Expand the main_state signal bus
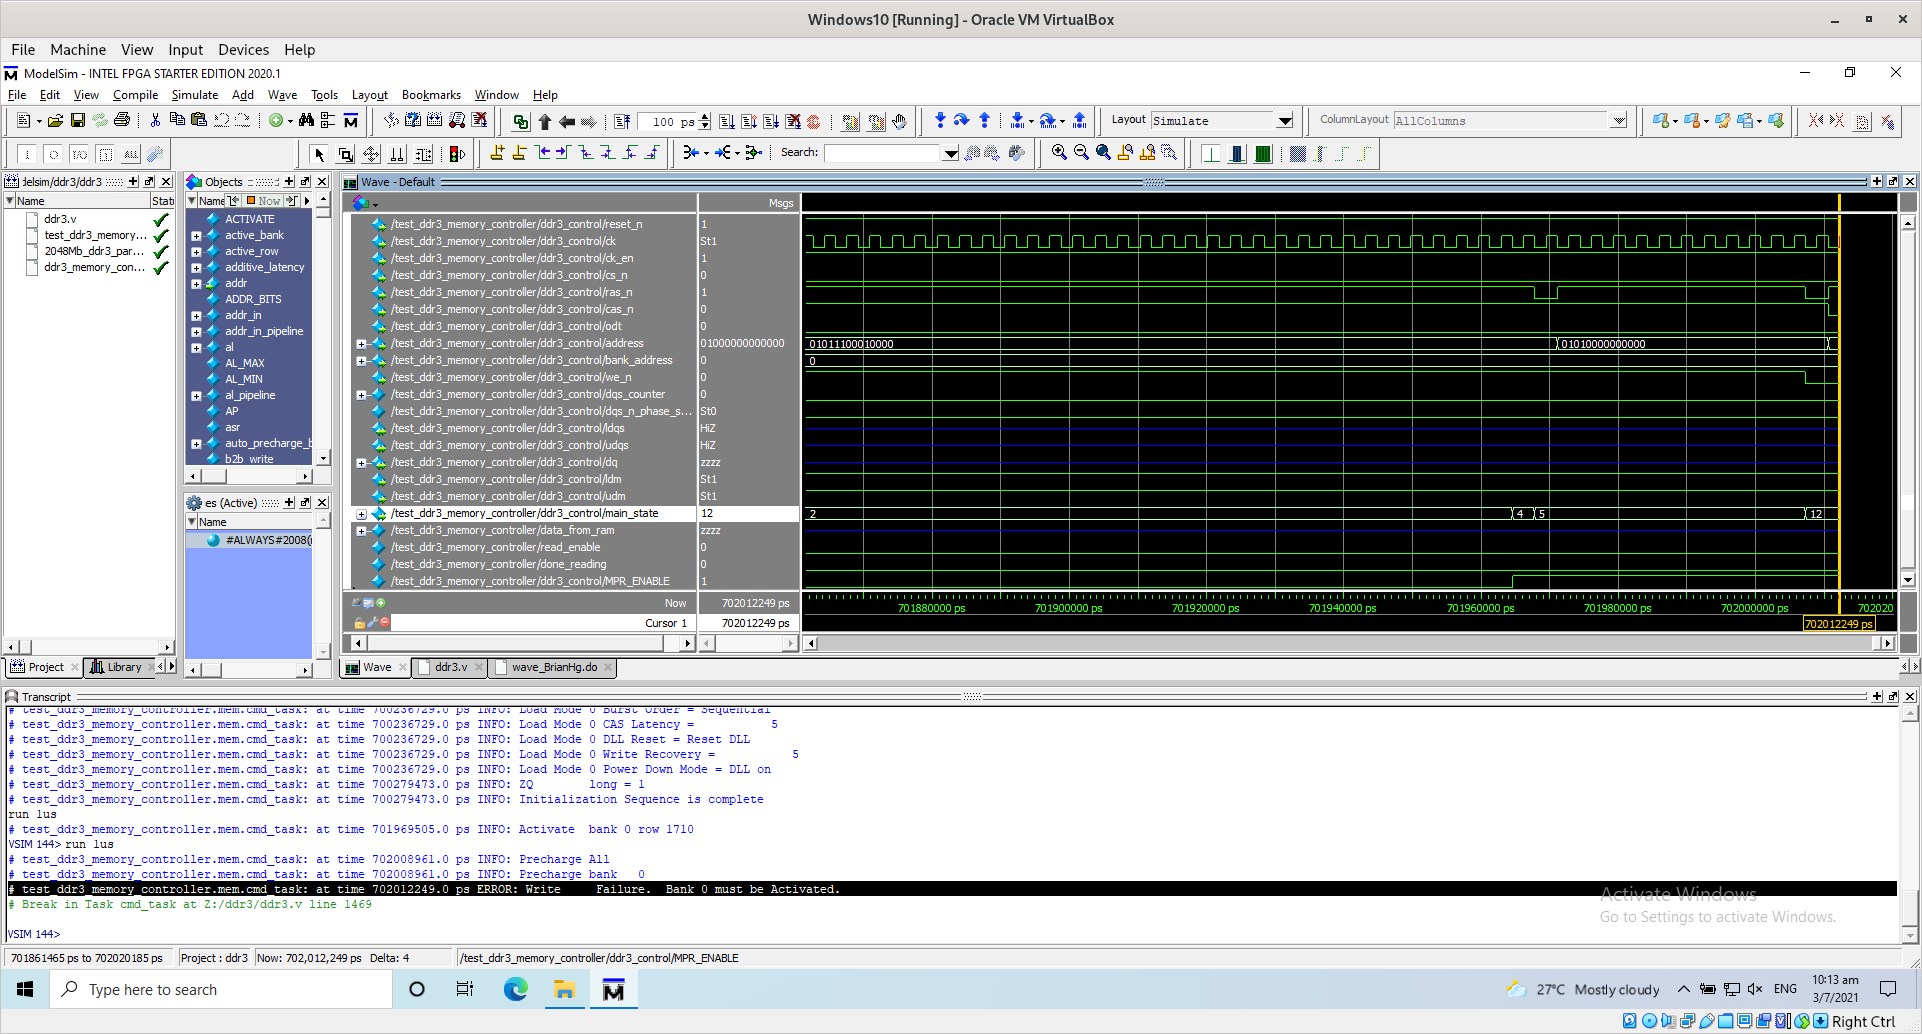The width and height of the screenshot is (1922, 1034). coord(361,514)
